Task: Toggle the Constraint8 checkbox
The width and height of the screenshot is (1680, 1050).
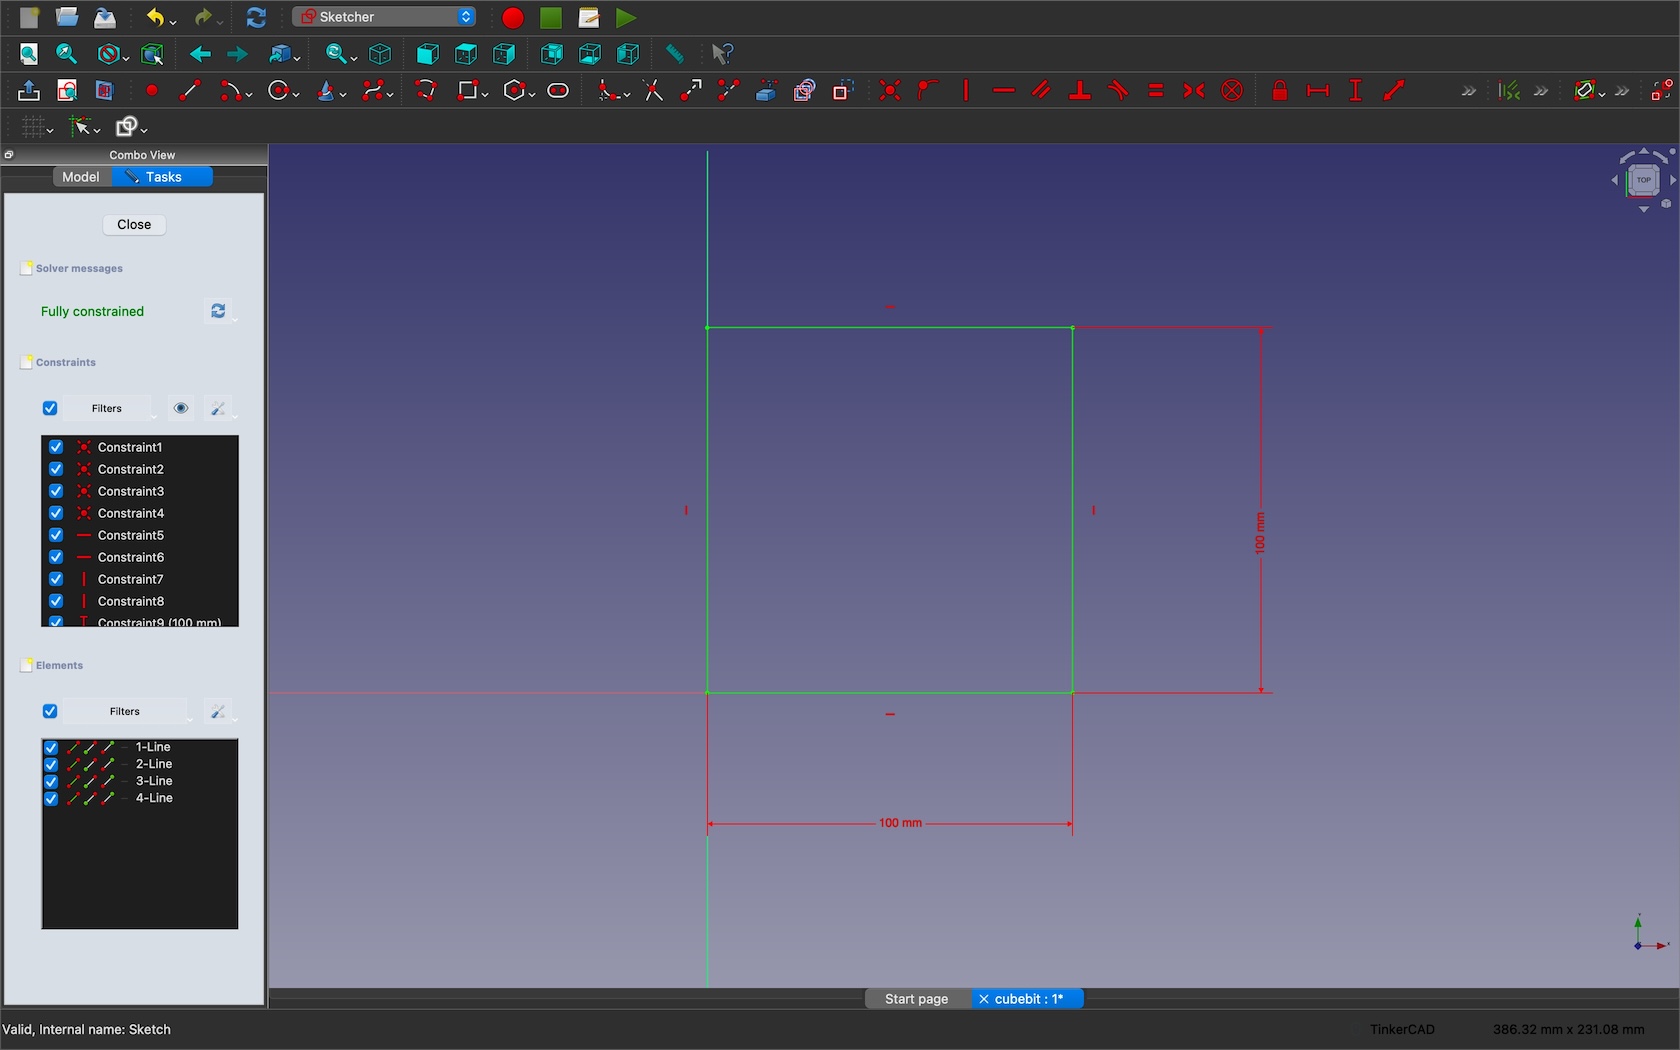Action: coord(56,601)
